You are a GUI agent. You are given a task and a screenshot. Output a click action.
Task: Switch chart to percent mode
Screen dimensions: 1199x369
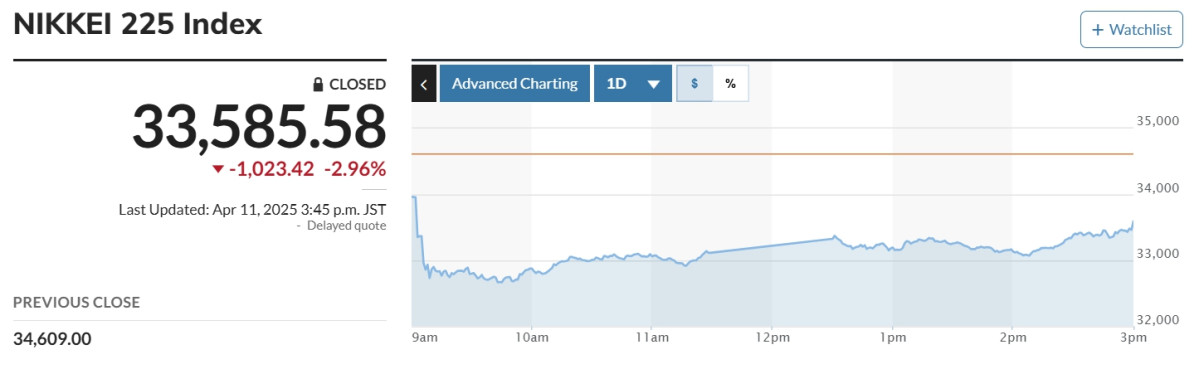730,83
